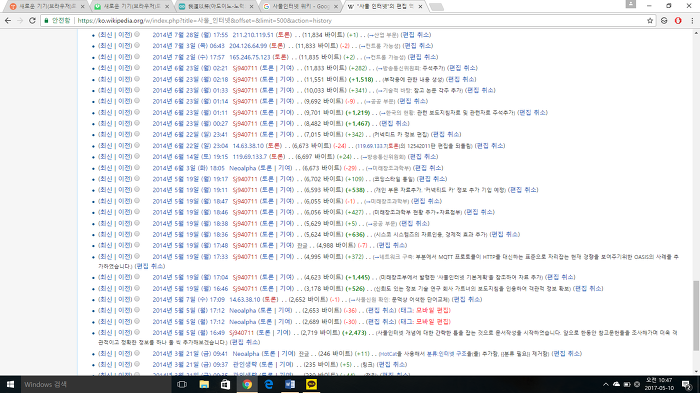The width and height of the screenshot is (700, 393).
Task: Open KakaoTalk from the taskbar
Action: click(x=311, y=385)
